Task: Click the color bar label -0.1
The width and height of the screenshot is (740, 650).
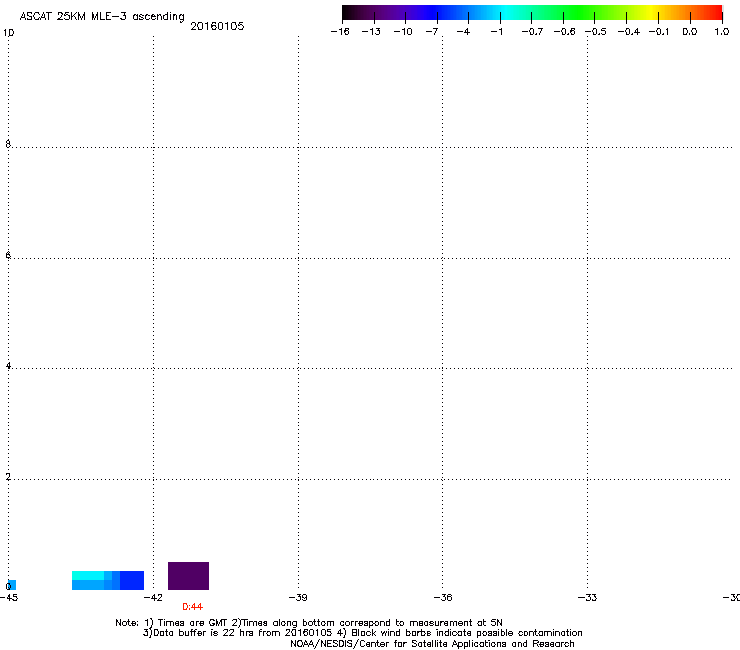Action: 659,32
